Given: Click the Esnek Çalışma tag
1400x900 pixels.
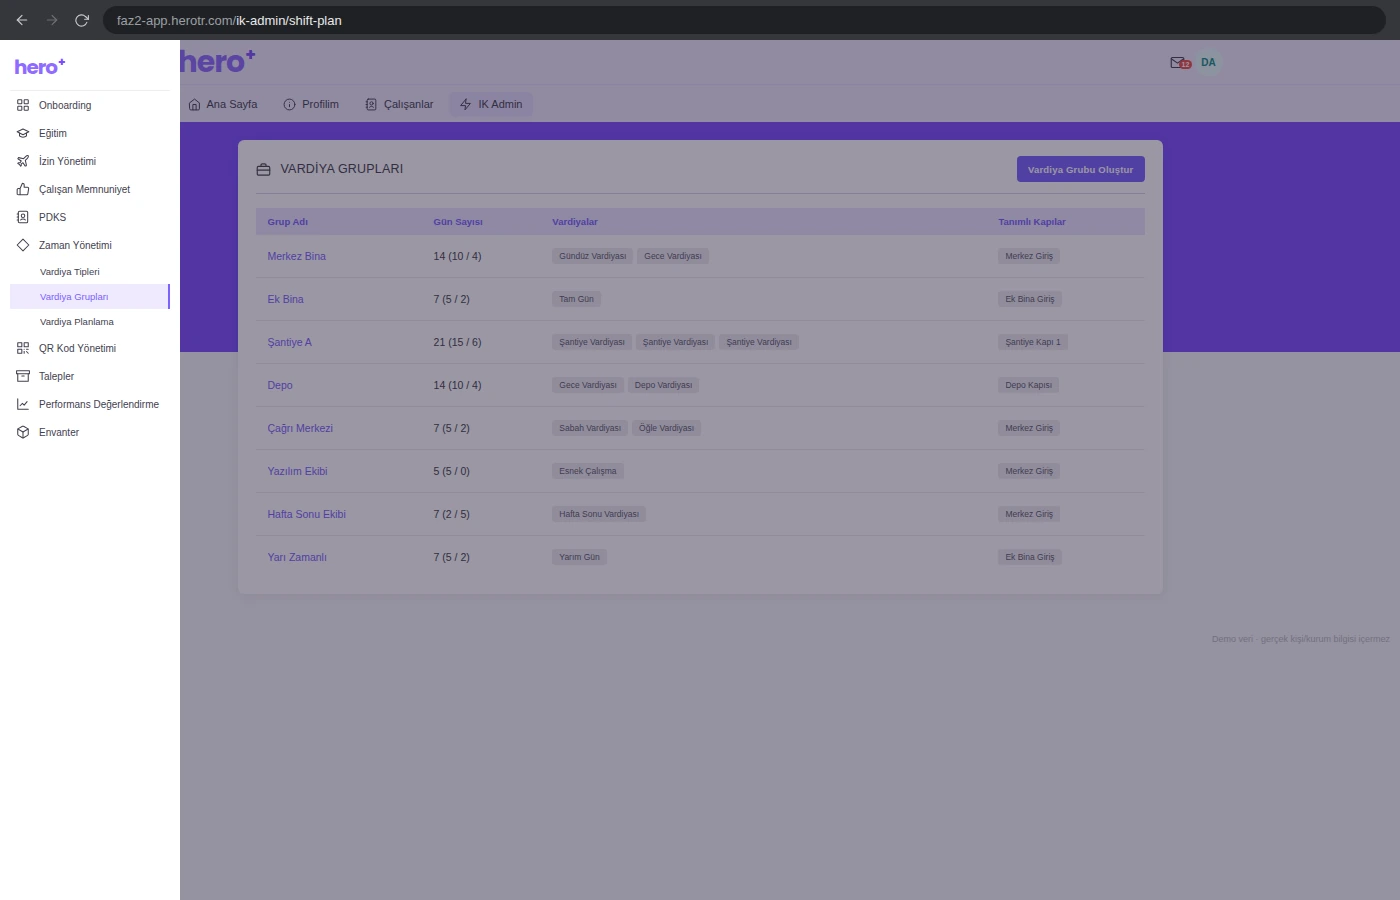Looking at the screenshot, I should 588,471.
